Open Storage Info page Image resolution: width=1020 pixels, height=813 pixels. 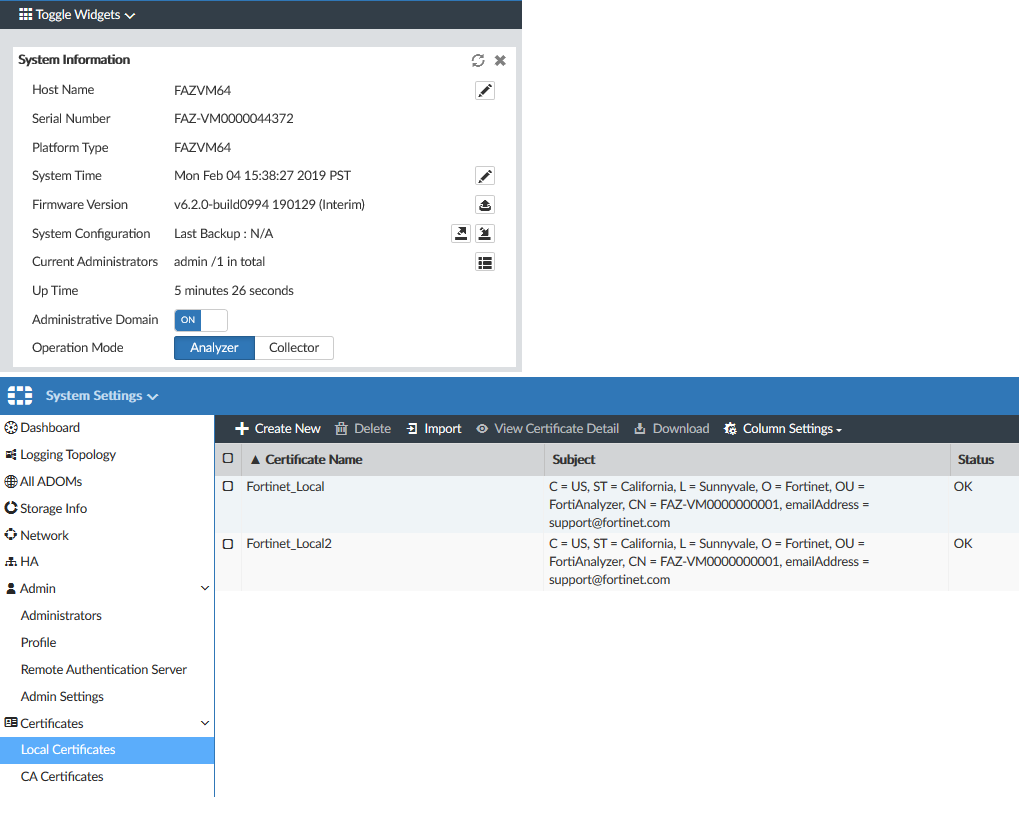[x=53, y=509]
